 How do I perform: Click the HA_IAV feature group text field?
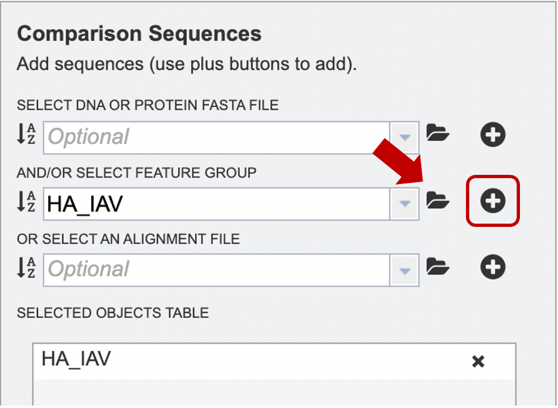click(x=216, y=204)
